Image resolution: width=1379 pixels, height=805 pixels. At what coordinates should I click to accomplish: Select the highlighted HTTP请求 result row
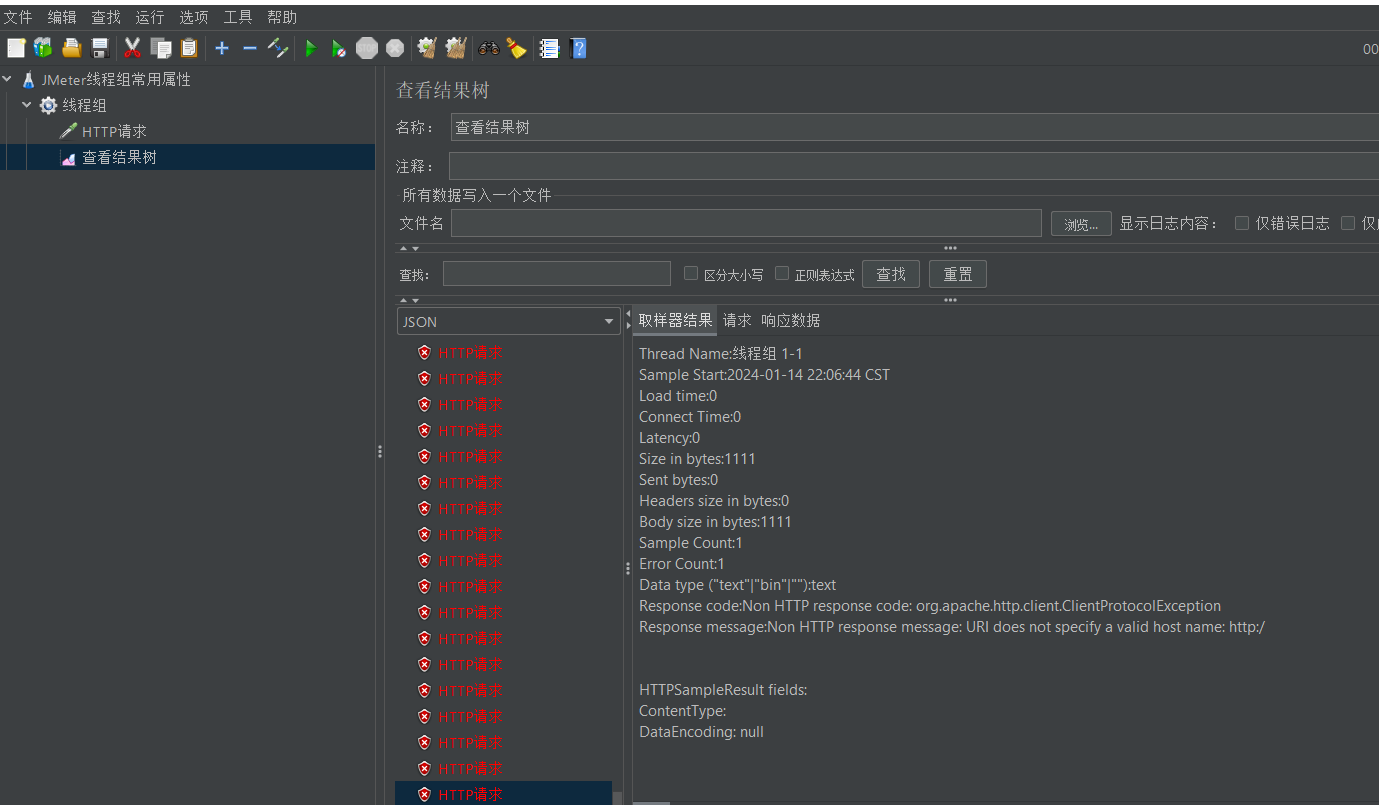pyautogui.click(x=503, y=794)
